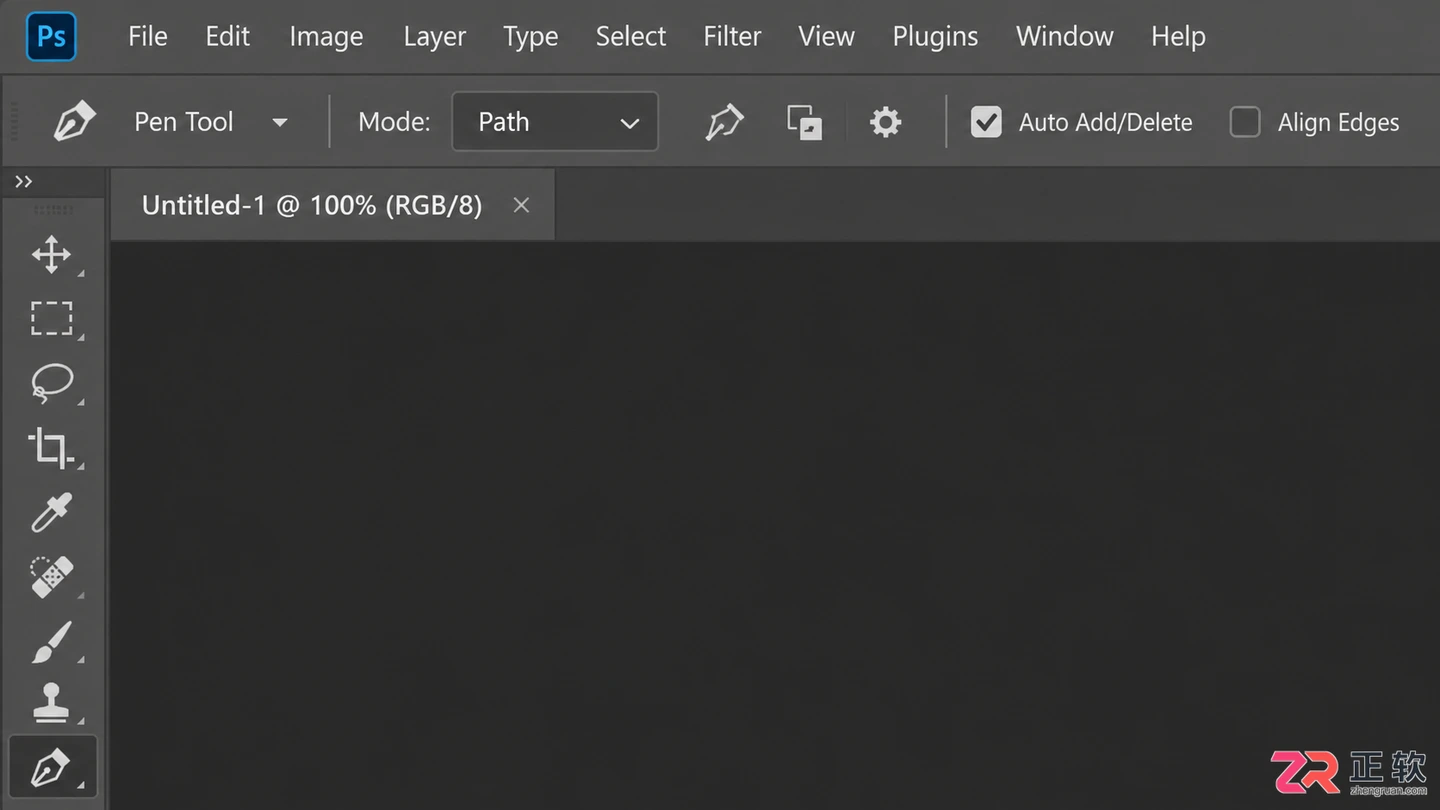Select the Lasso tool
Image resolution: width=1440 pixels, height=810 pixels.
pyautogui.click(x=51, y=383)
